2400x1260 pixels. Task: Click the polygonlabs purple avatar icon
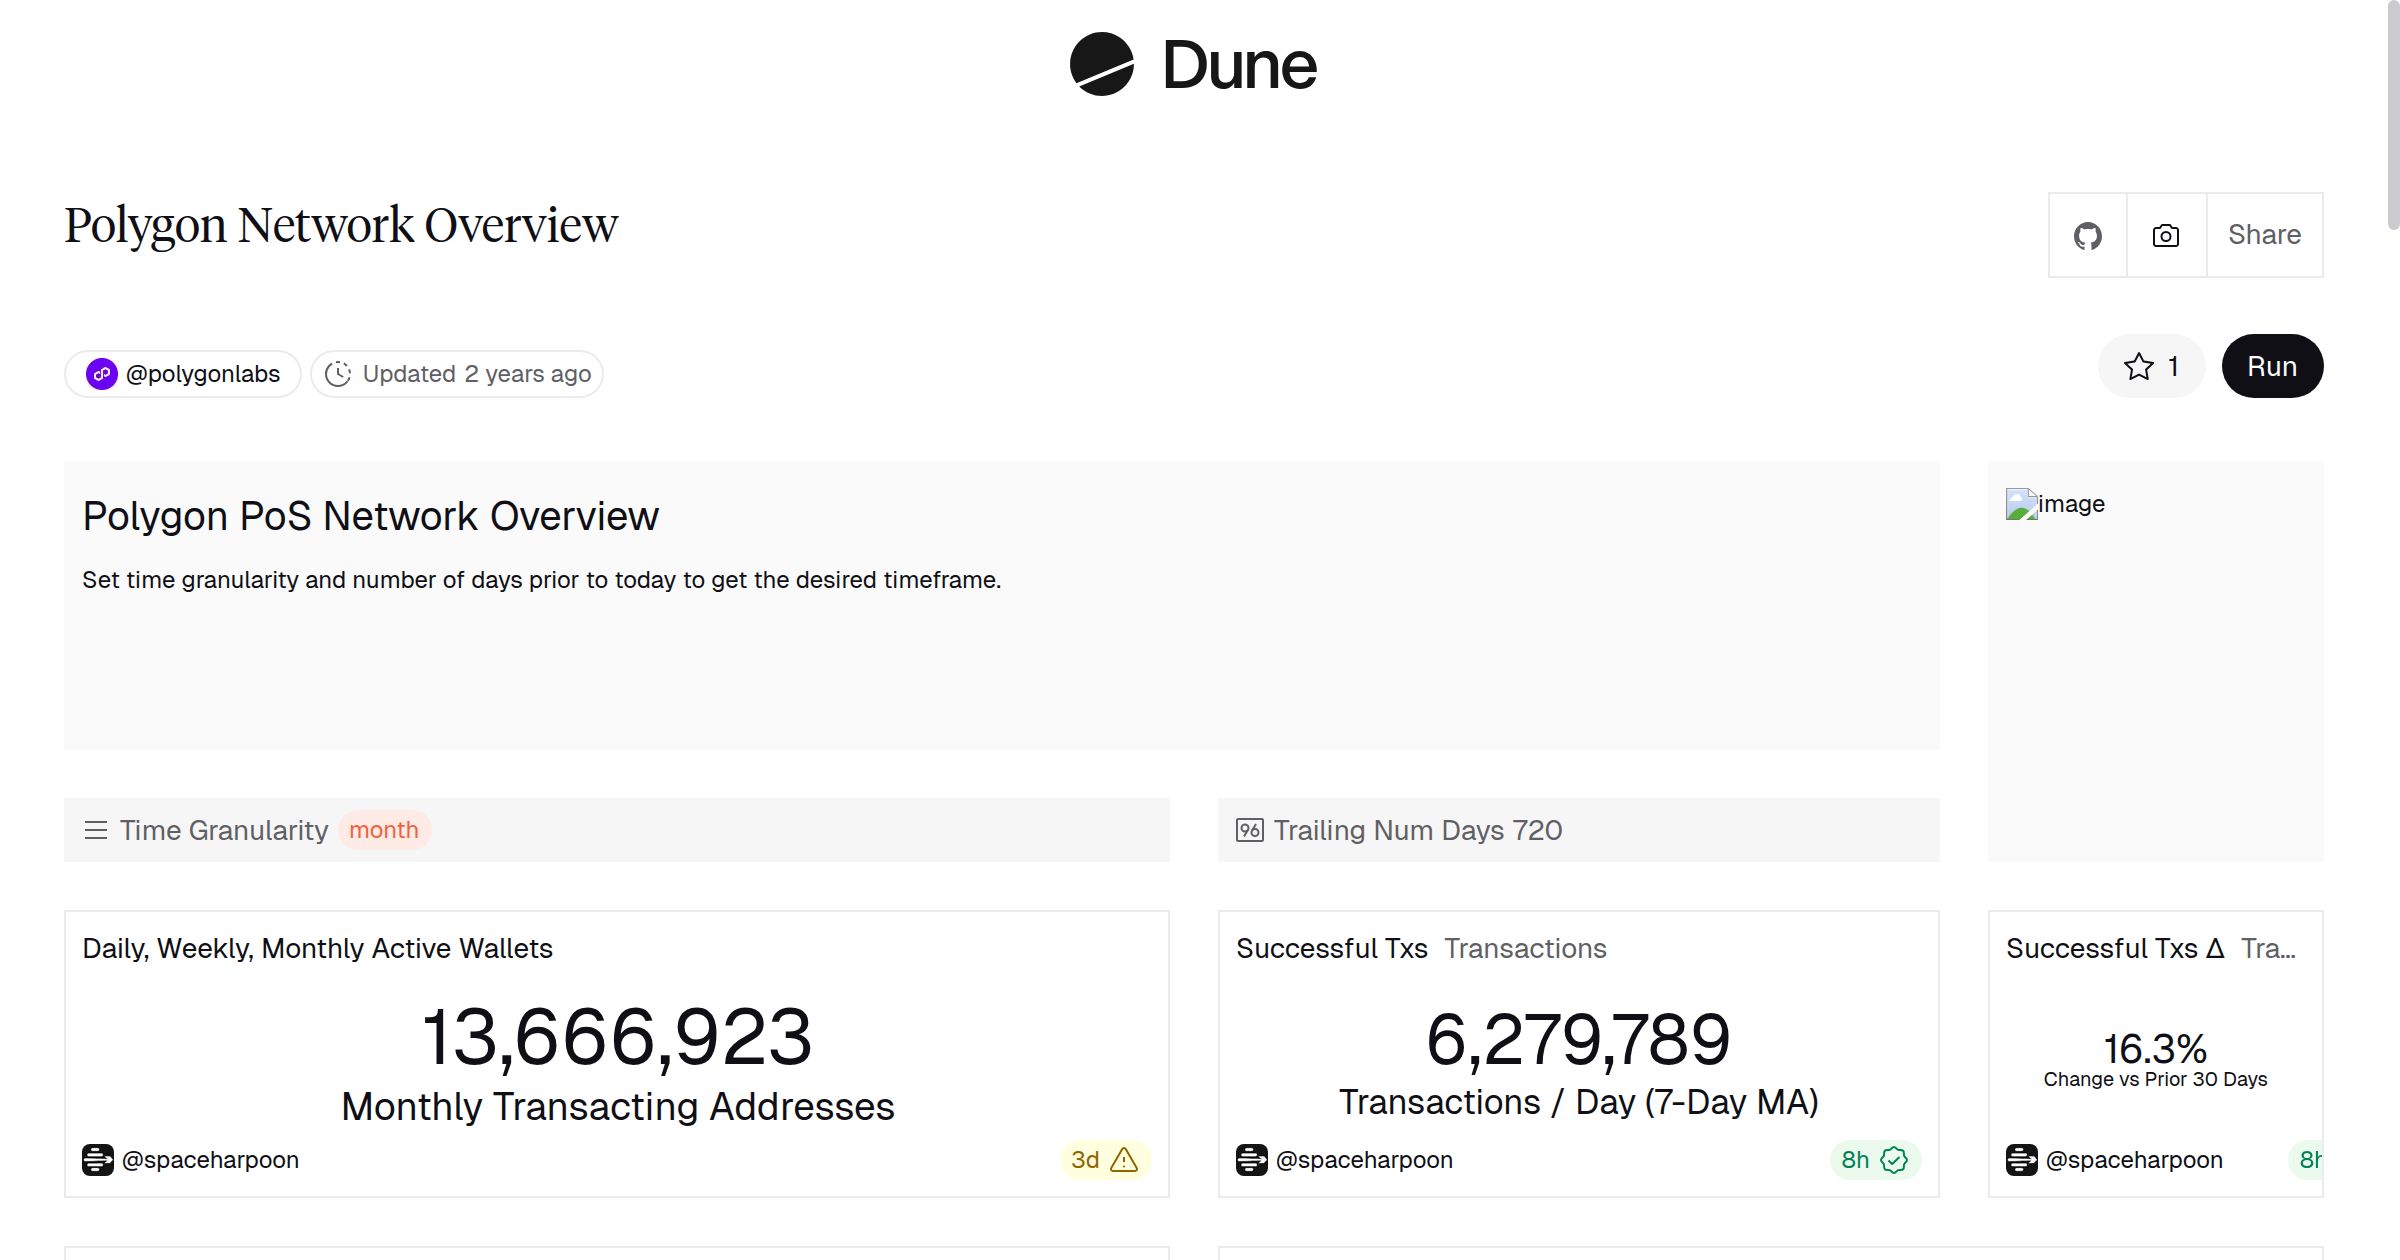(x=102, y=374)
